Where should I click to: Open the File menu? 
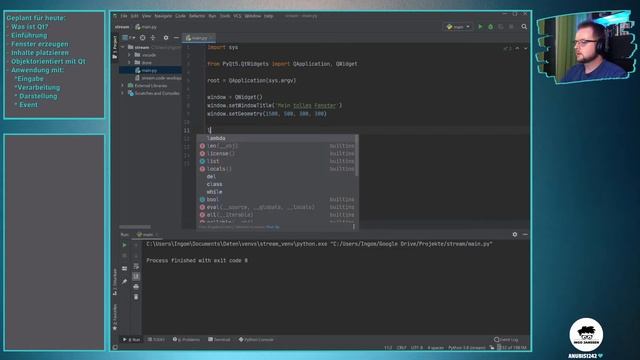click(x=124, y=16)
